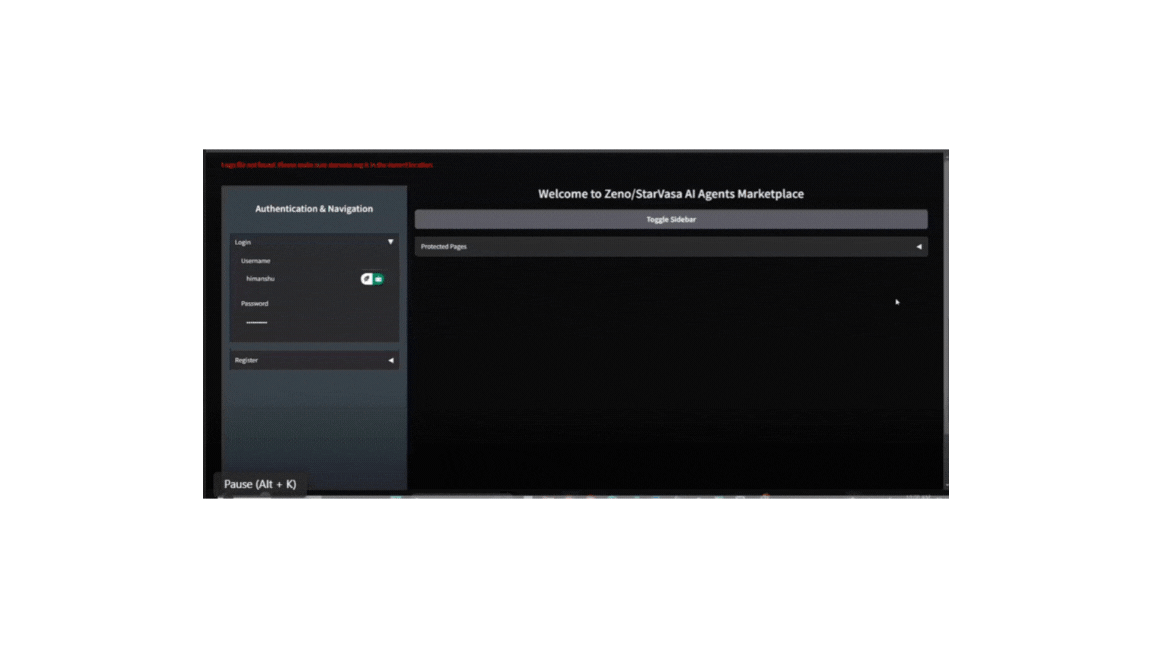Expand the Protected Pages panel

(670, 247)
